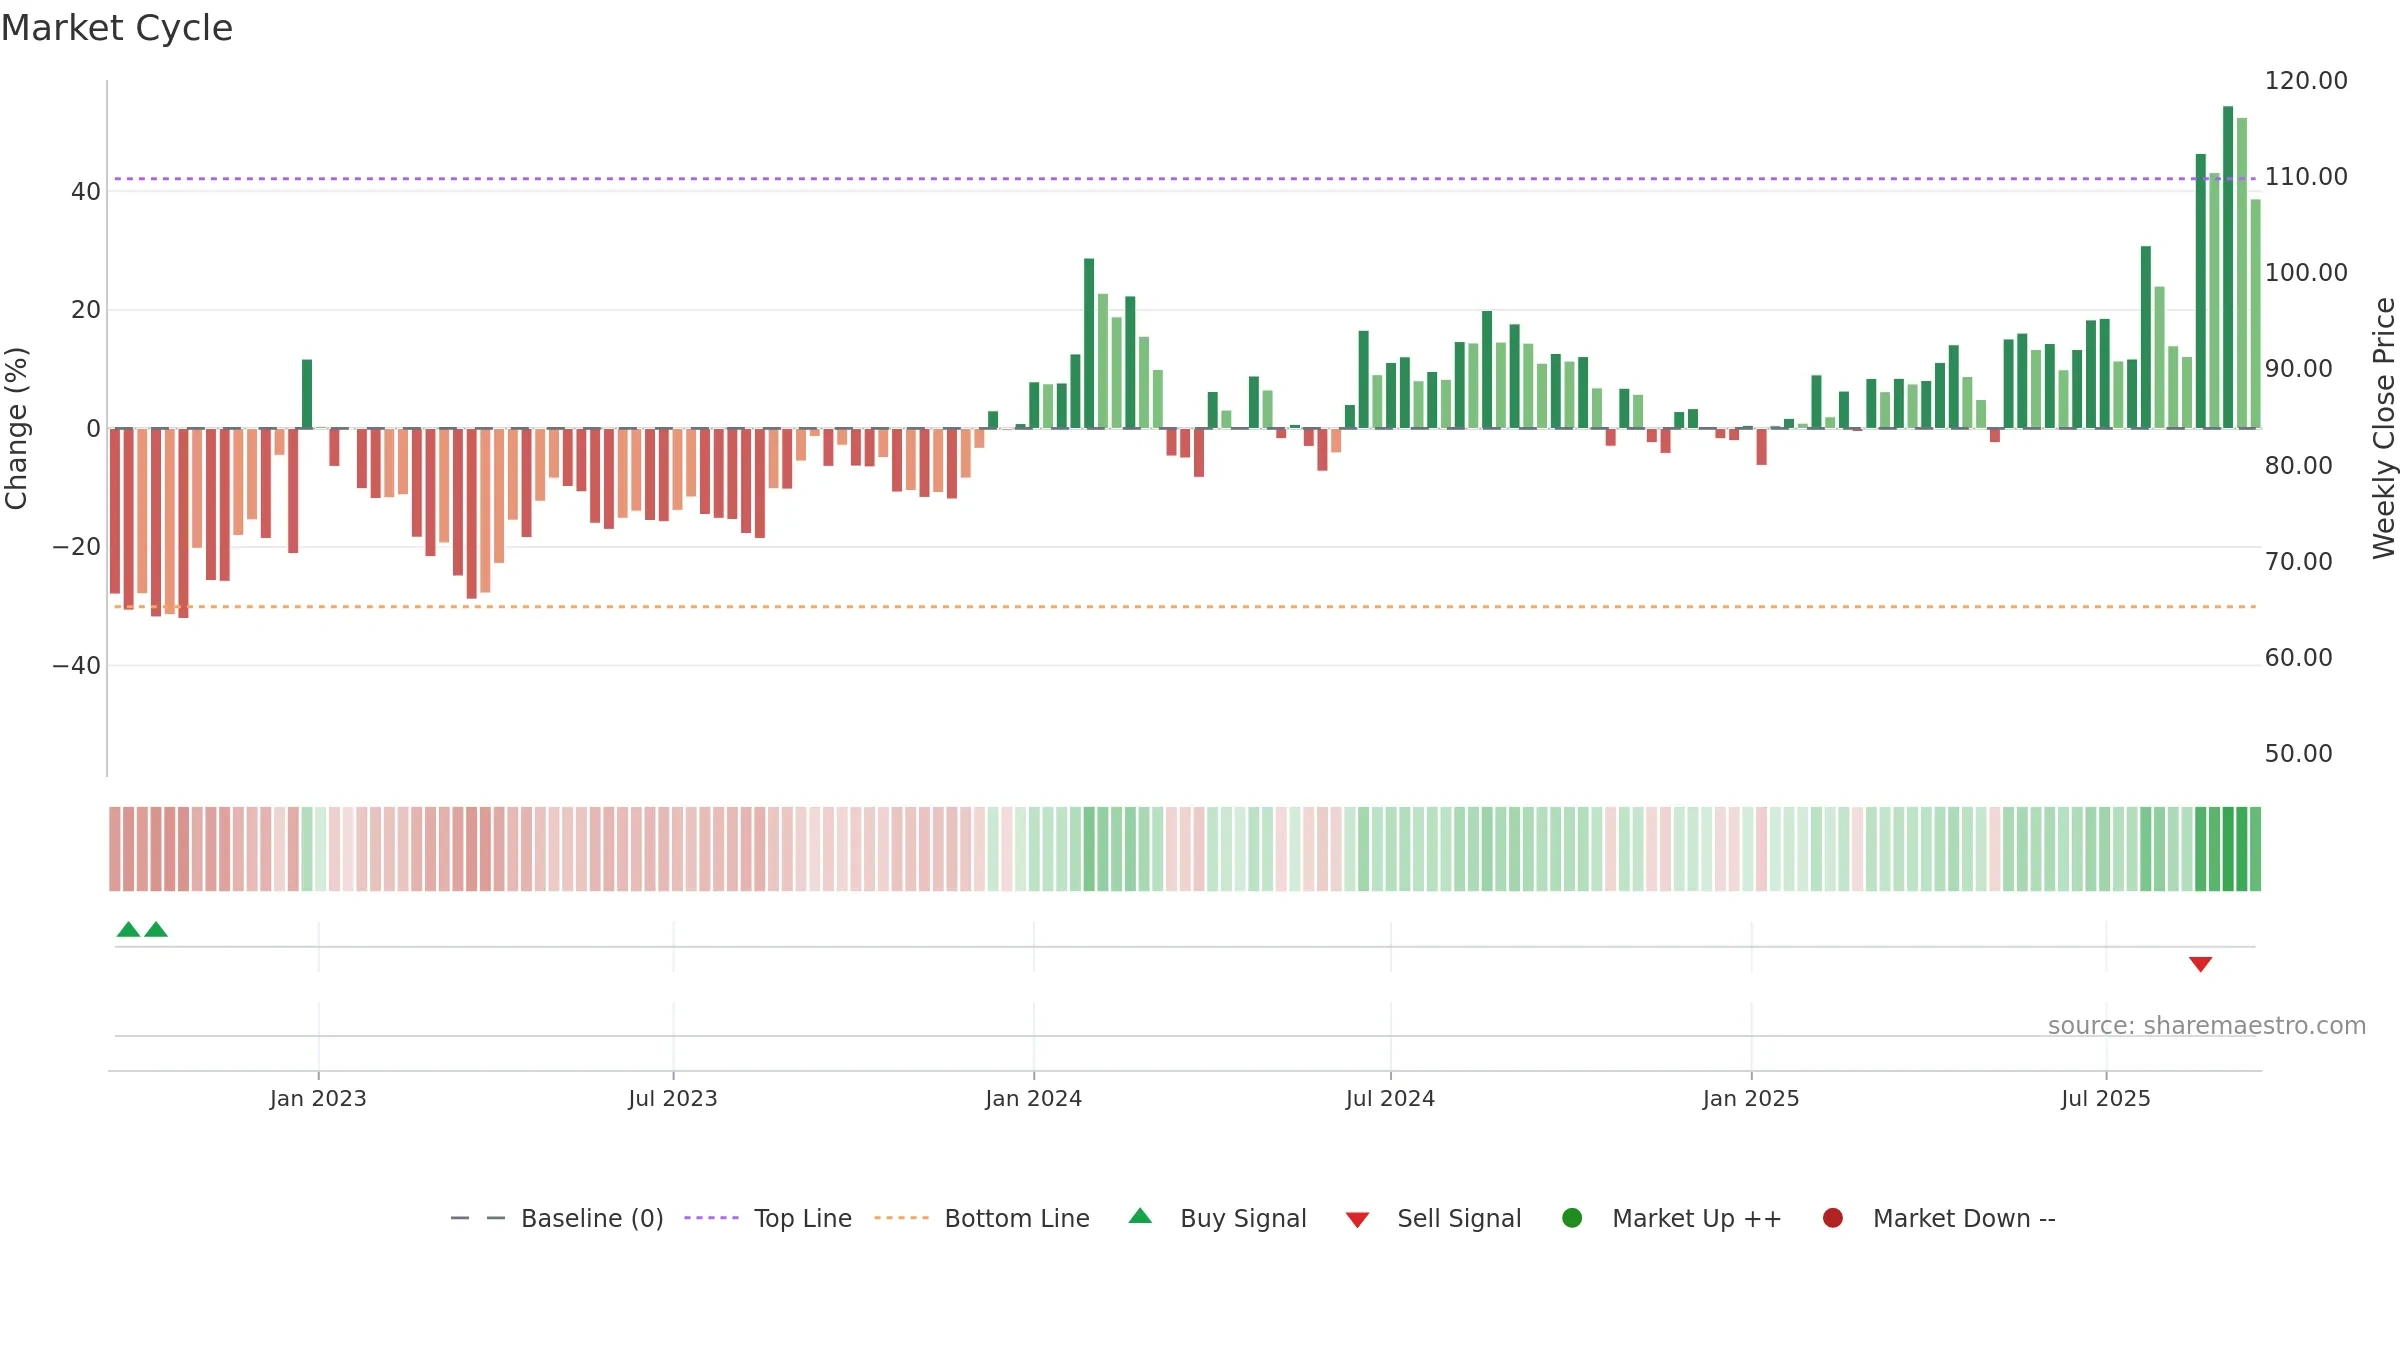Toggle the Top Line legend entry
The height and width of the screenshot is (1350, 2400).
(x=768, y=1218)
